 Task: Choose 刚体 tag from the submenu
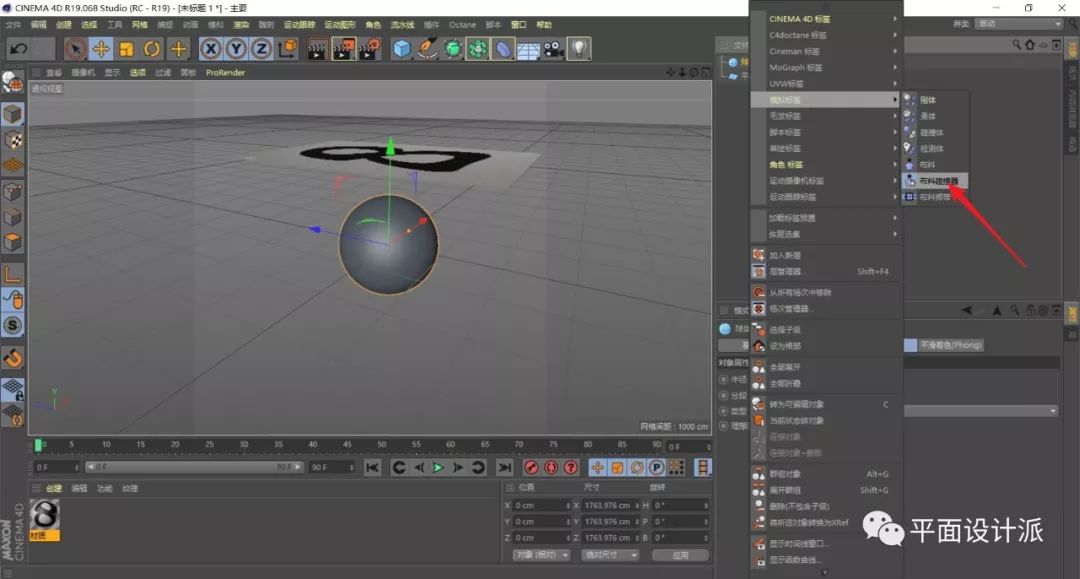coord(927,100)
